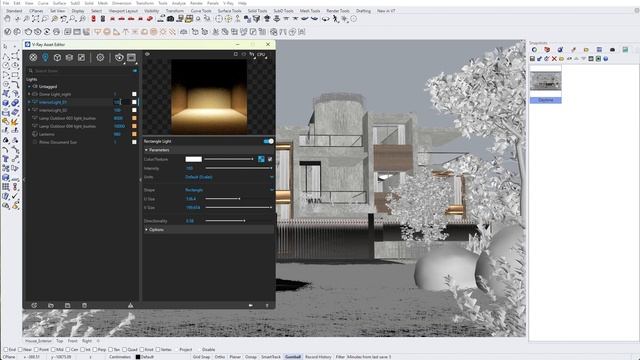The width and height of the screenshot is (640, 360).
Task: Open the Geometry category icon in Asset Editor
Action: point(57,58)
